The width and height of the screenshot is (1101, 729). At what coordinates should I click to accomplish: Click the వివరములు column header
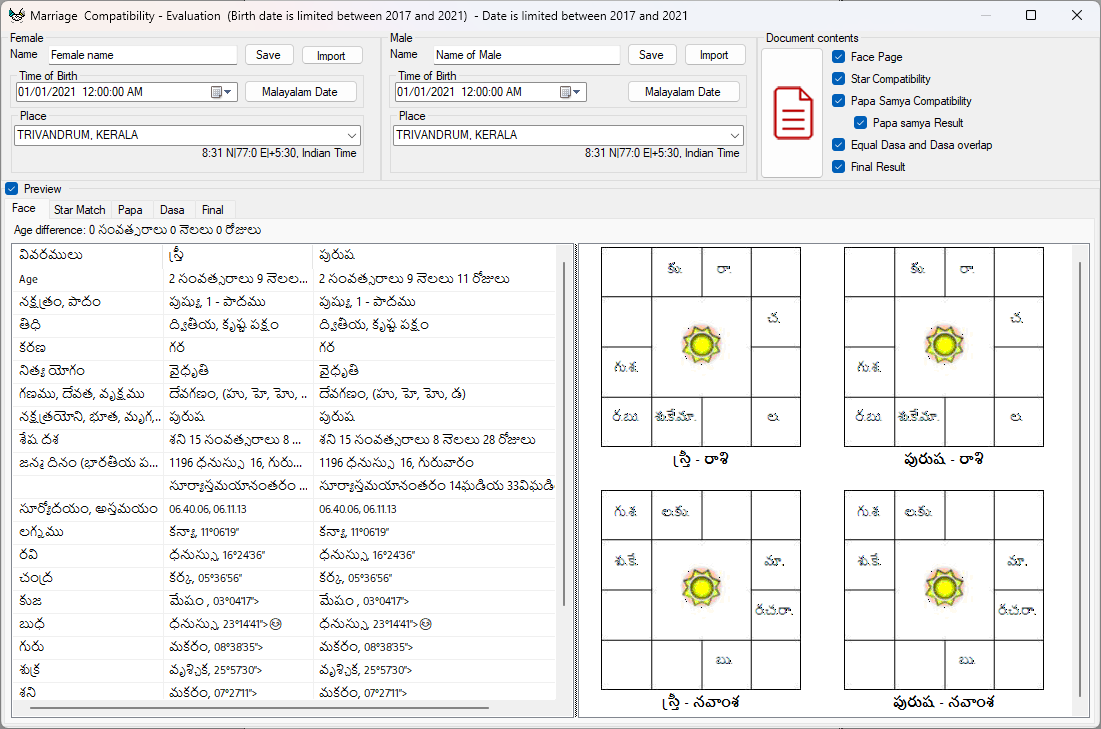point(51,255)
